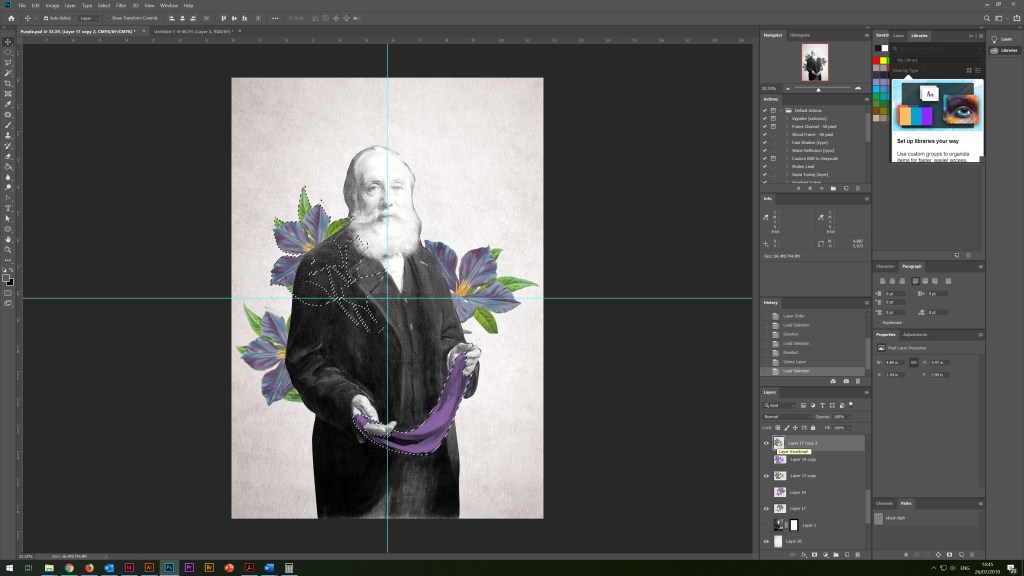The image size is (1024, 576).
Task: Switch to the Channels tab
Action: click(x=884, y=503)
